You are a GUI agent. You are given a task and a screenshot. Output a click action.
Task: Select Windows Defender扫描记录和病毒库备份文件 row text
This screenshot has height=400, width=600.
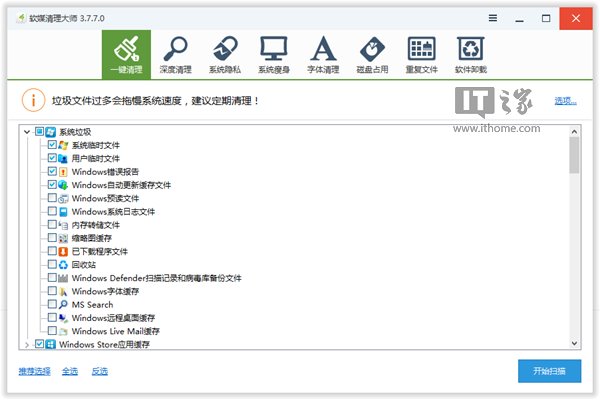pos(157,278)
